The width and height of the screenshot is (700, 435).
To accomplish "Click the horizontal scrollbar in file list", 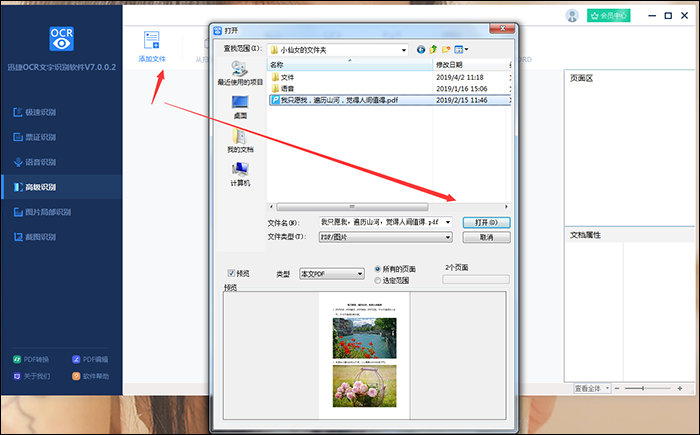I will [x=352, y=207].
